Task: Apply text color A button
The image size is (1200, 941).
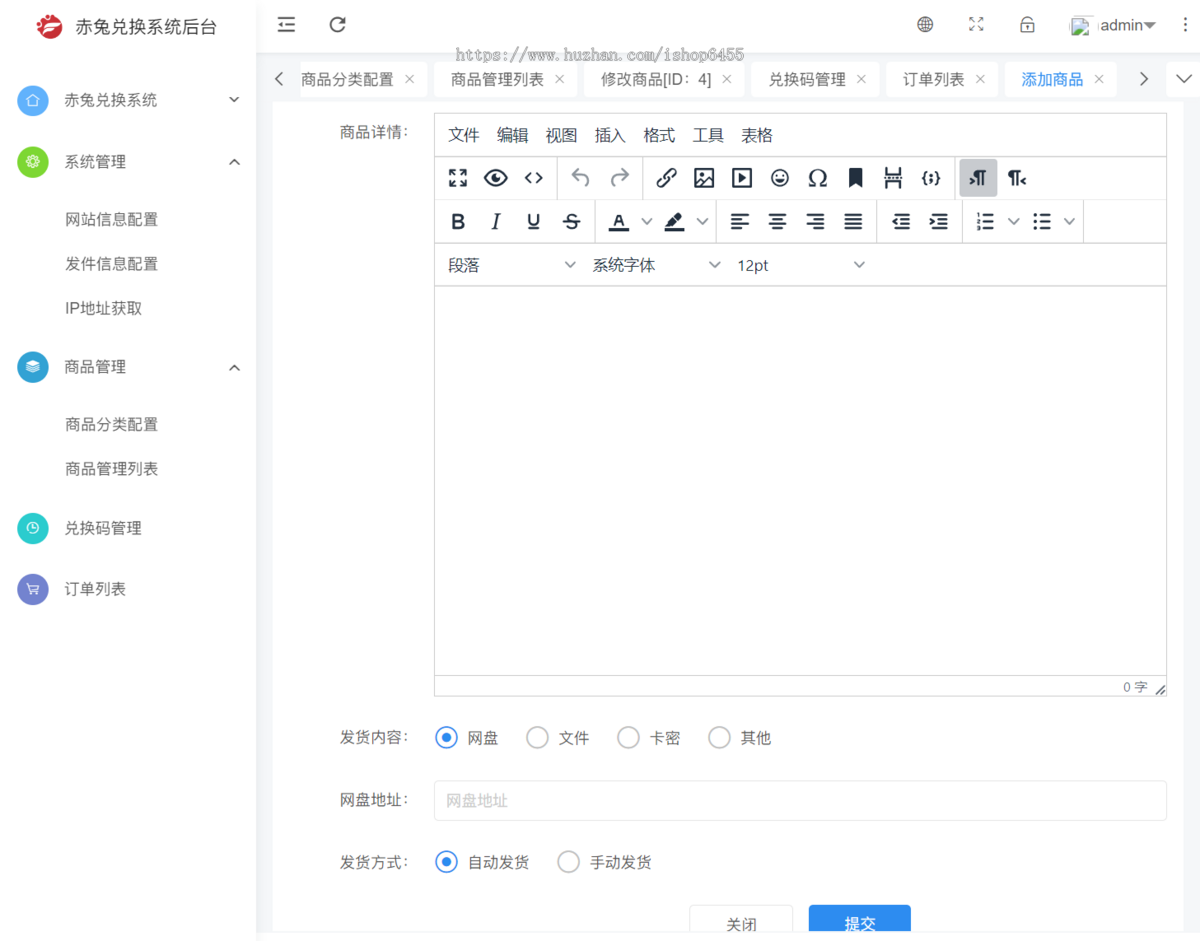Action: point(619,222)
